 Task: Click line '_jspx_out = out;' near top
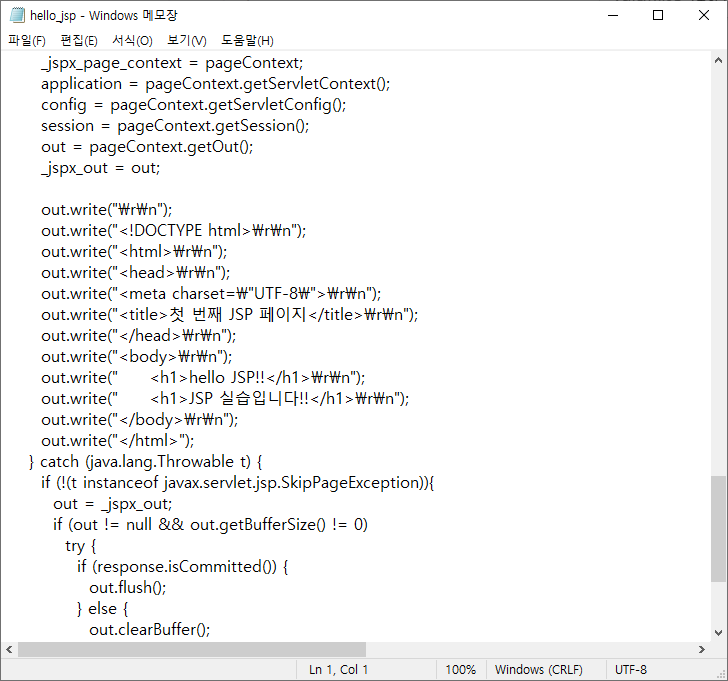[100, 168]
